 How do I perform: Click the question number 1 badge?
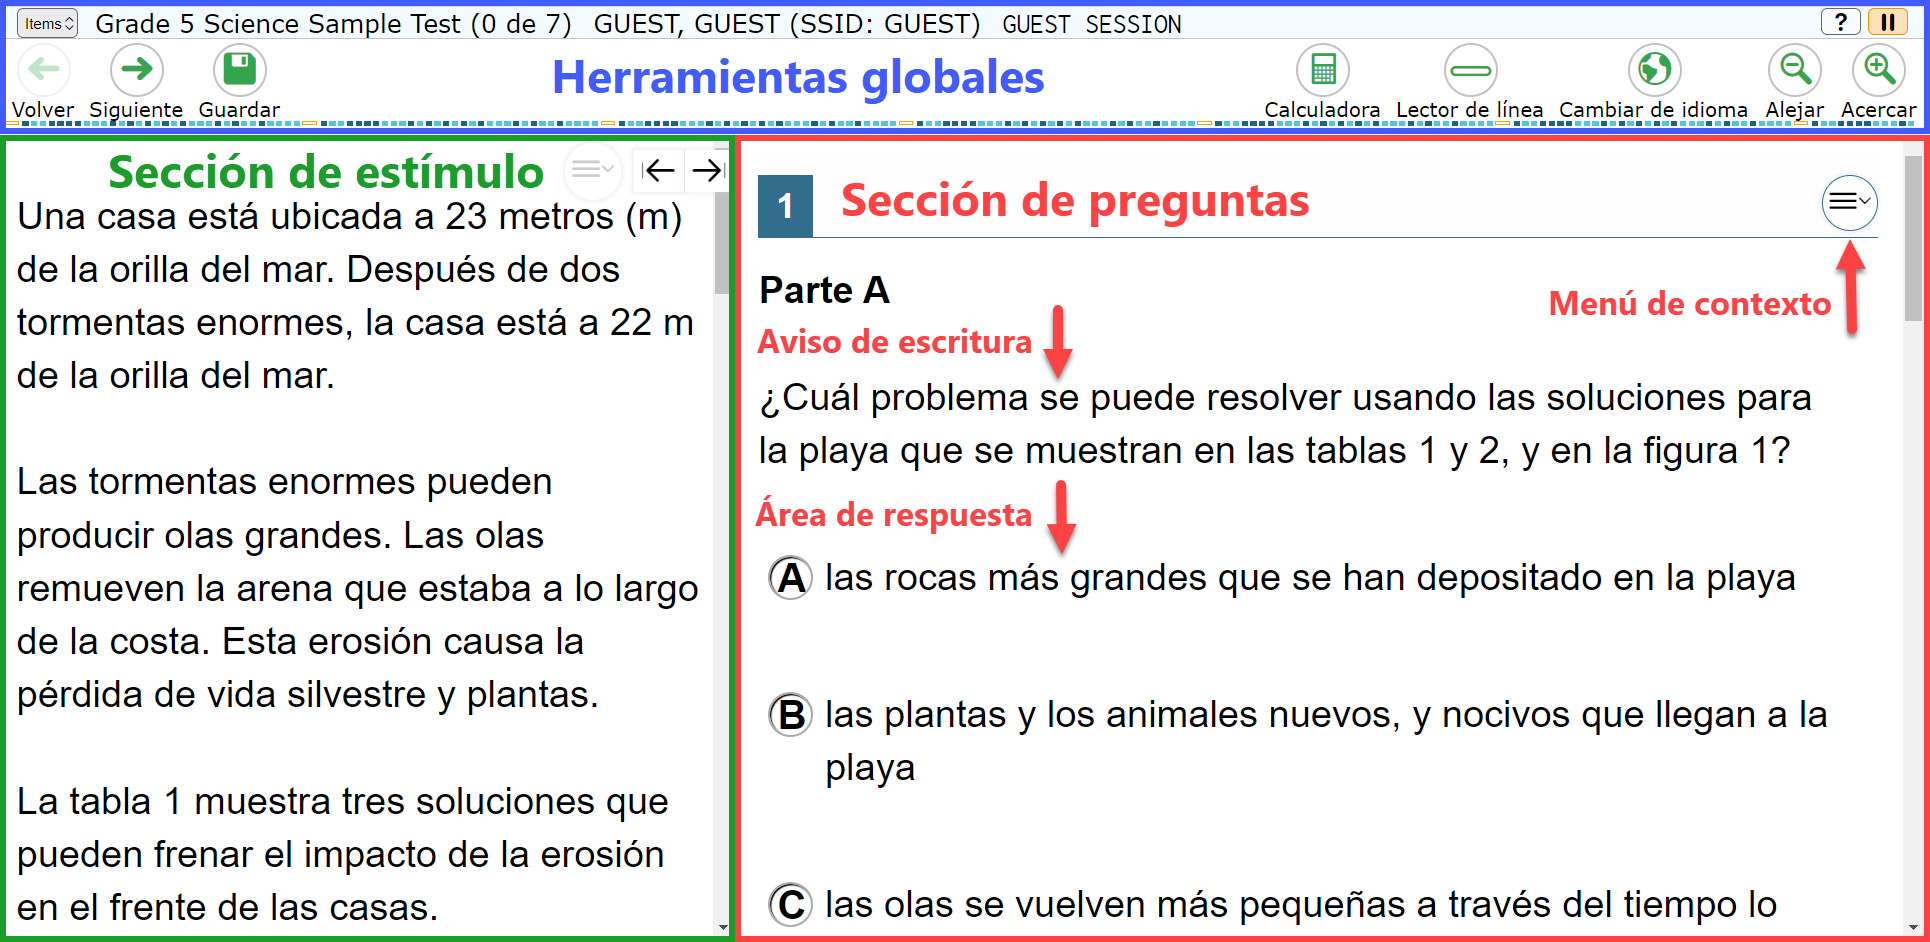785,206
